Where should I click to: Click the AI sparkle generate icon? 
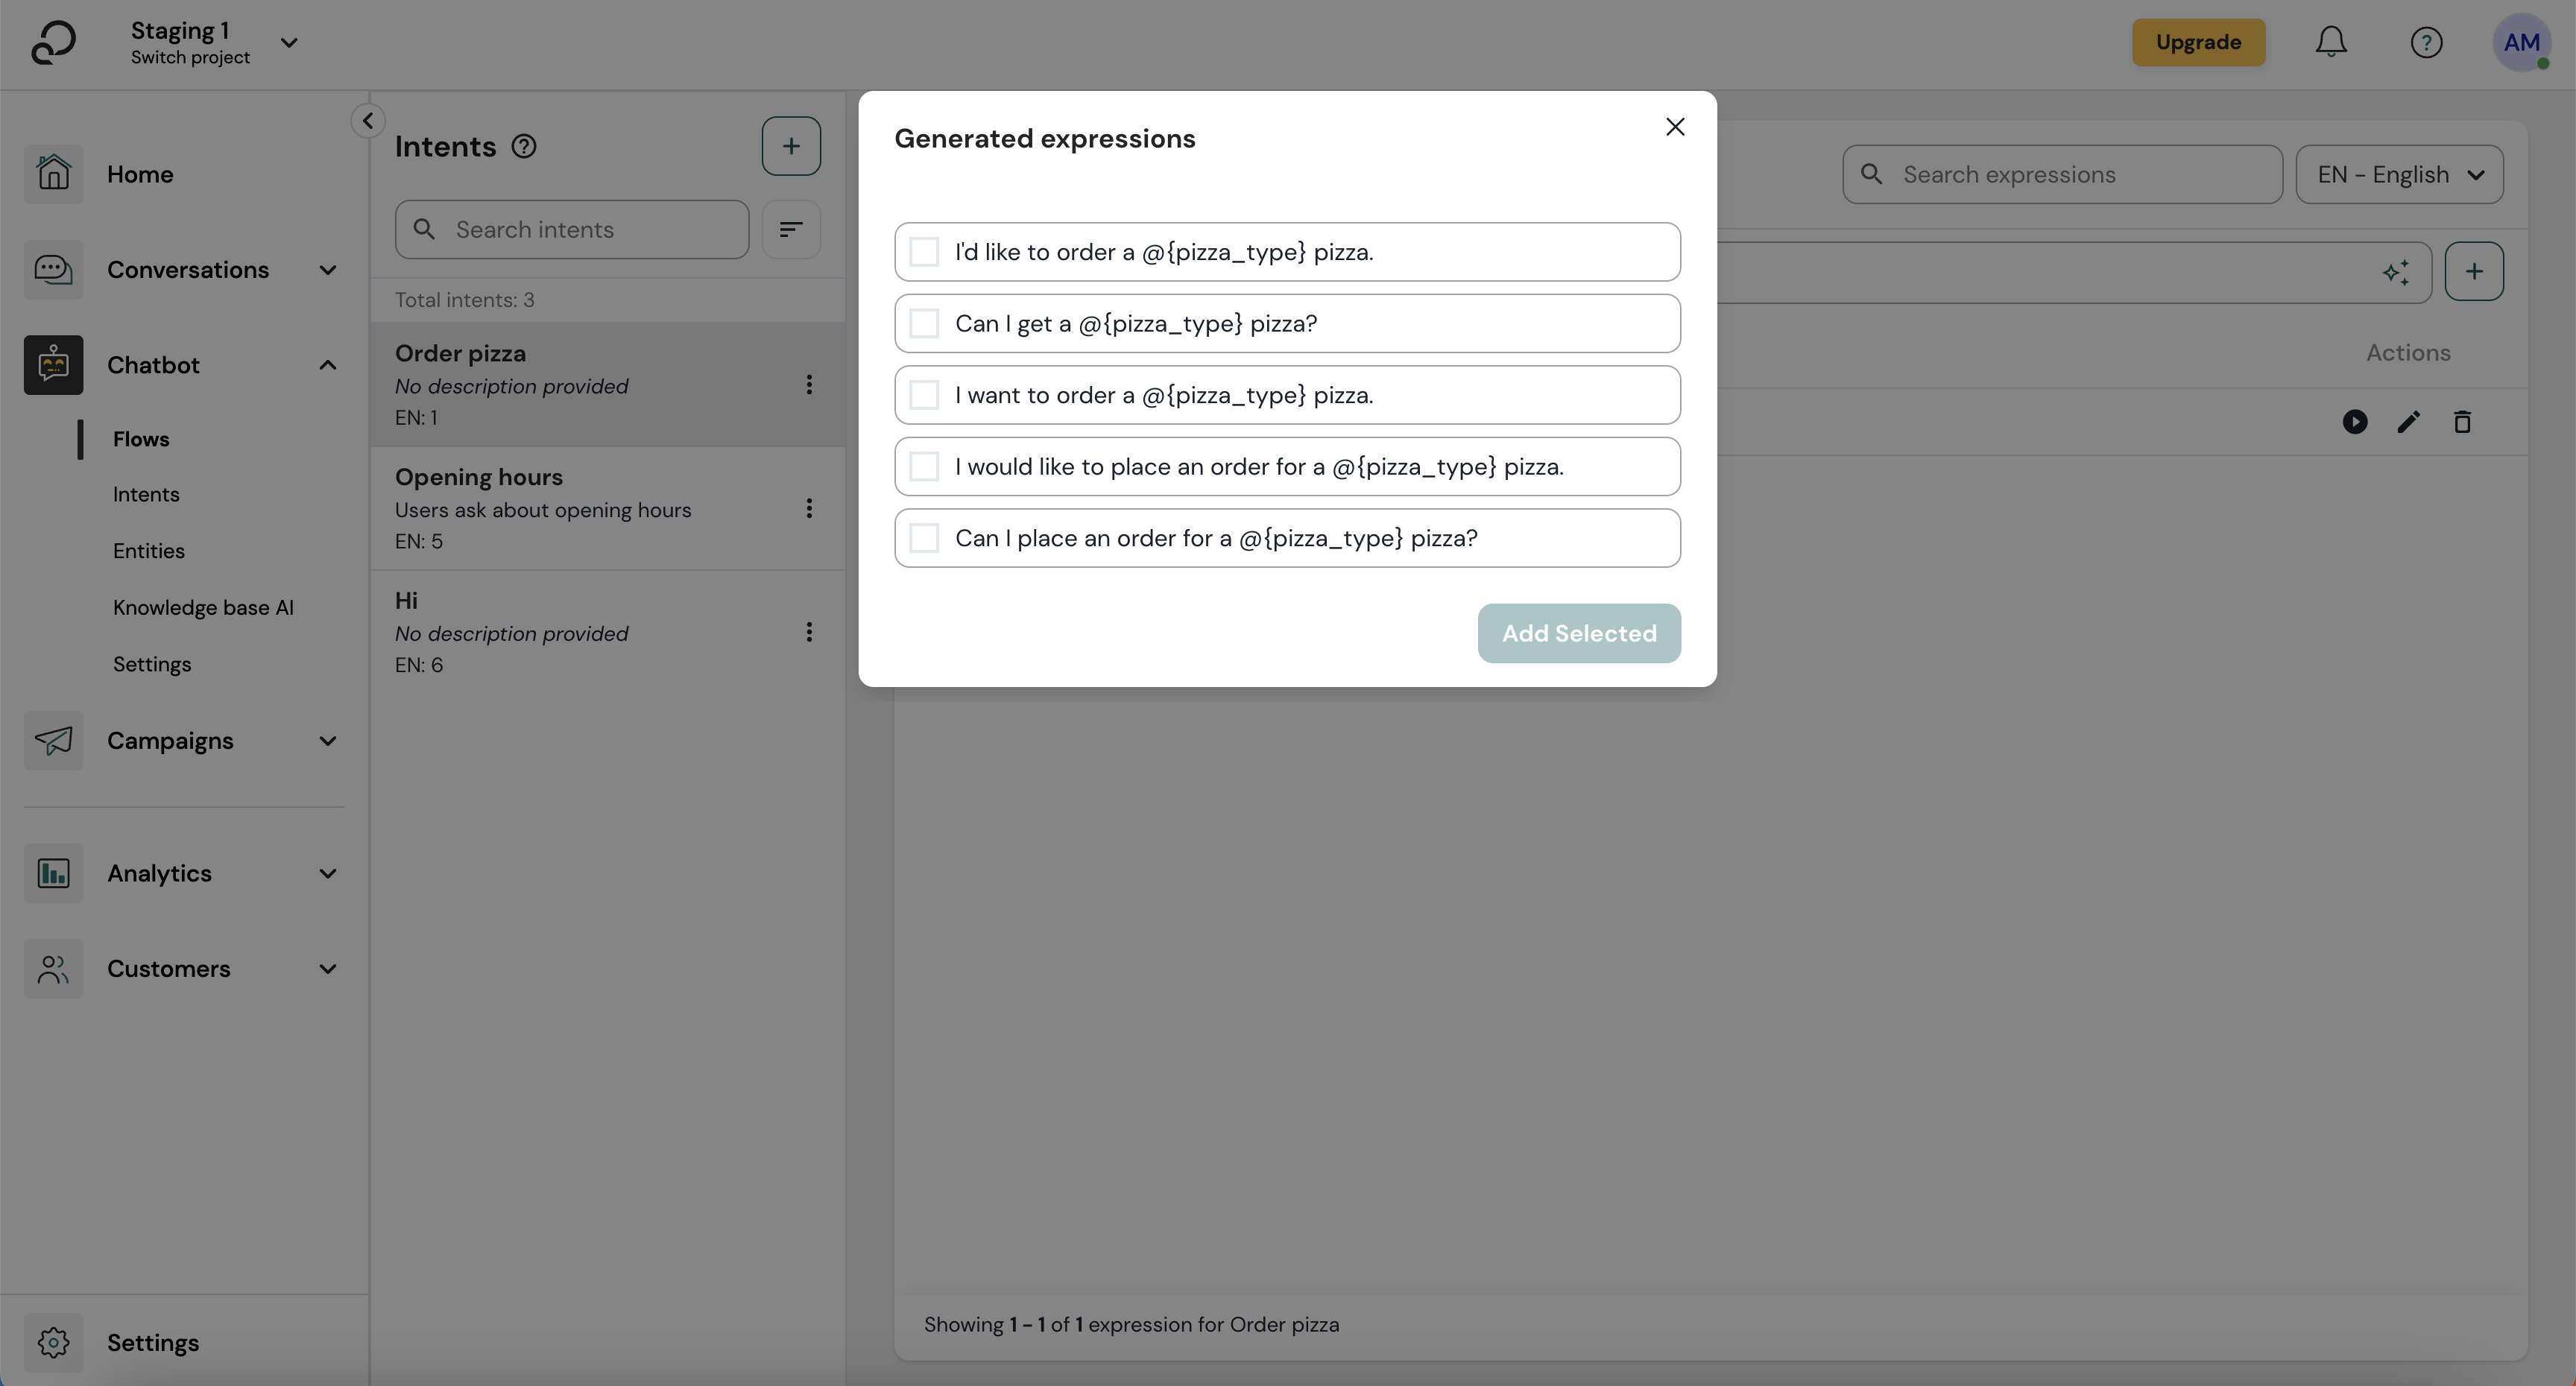point(2397,273)
